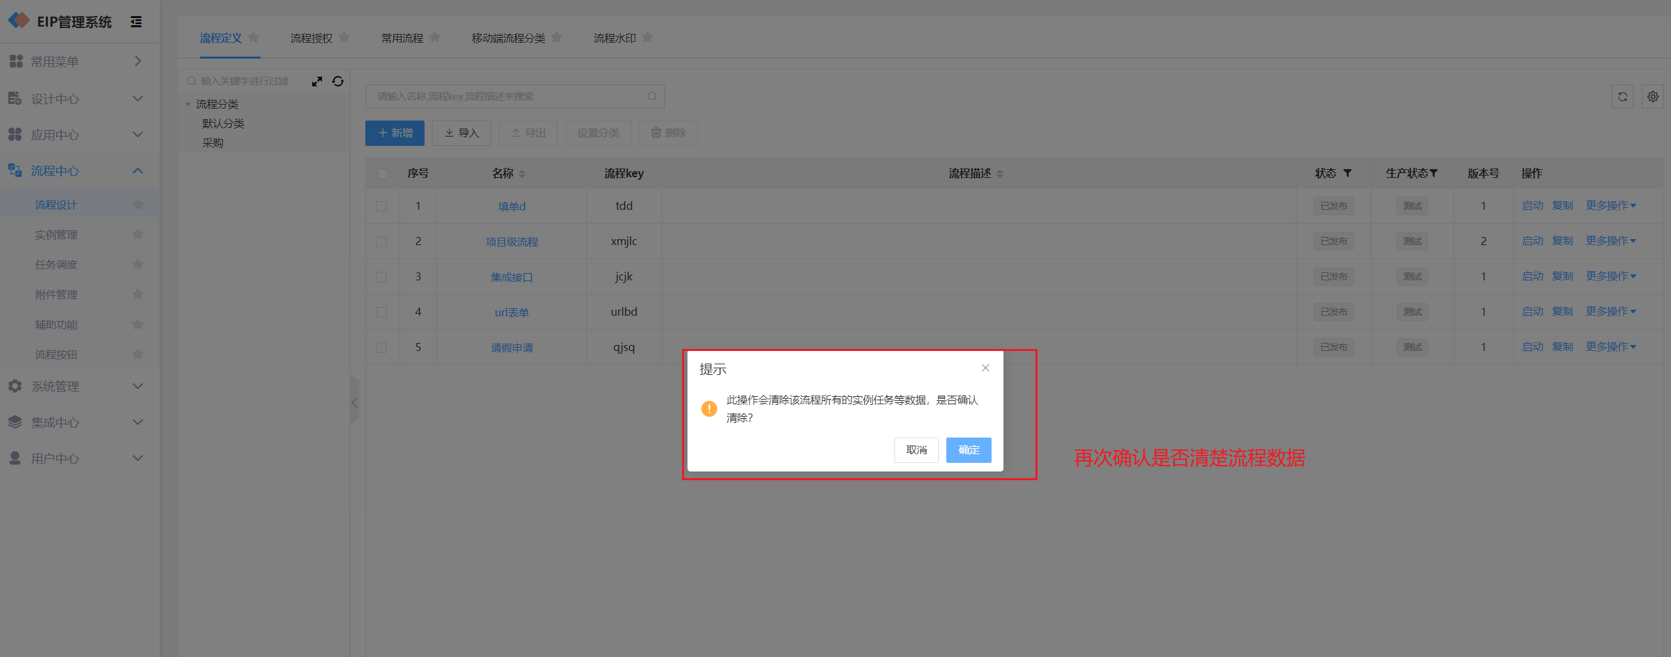The image size is (1671, 657).
Task: Click the 设计中心 sidebar icon
Action: coord(15,98)
